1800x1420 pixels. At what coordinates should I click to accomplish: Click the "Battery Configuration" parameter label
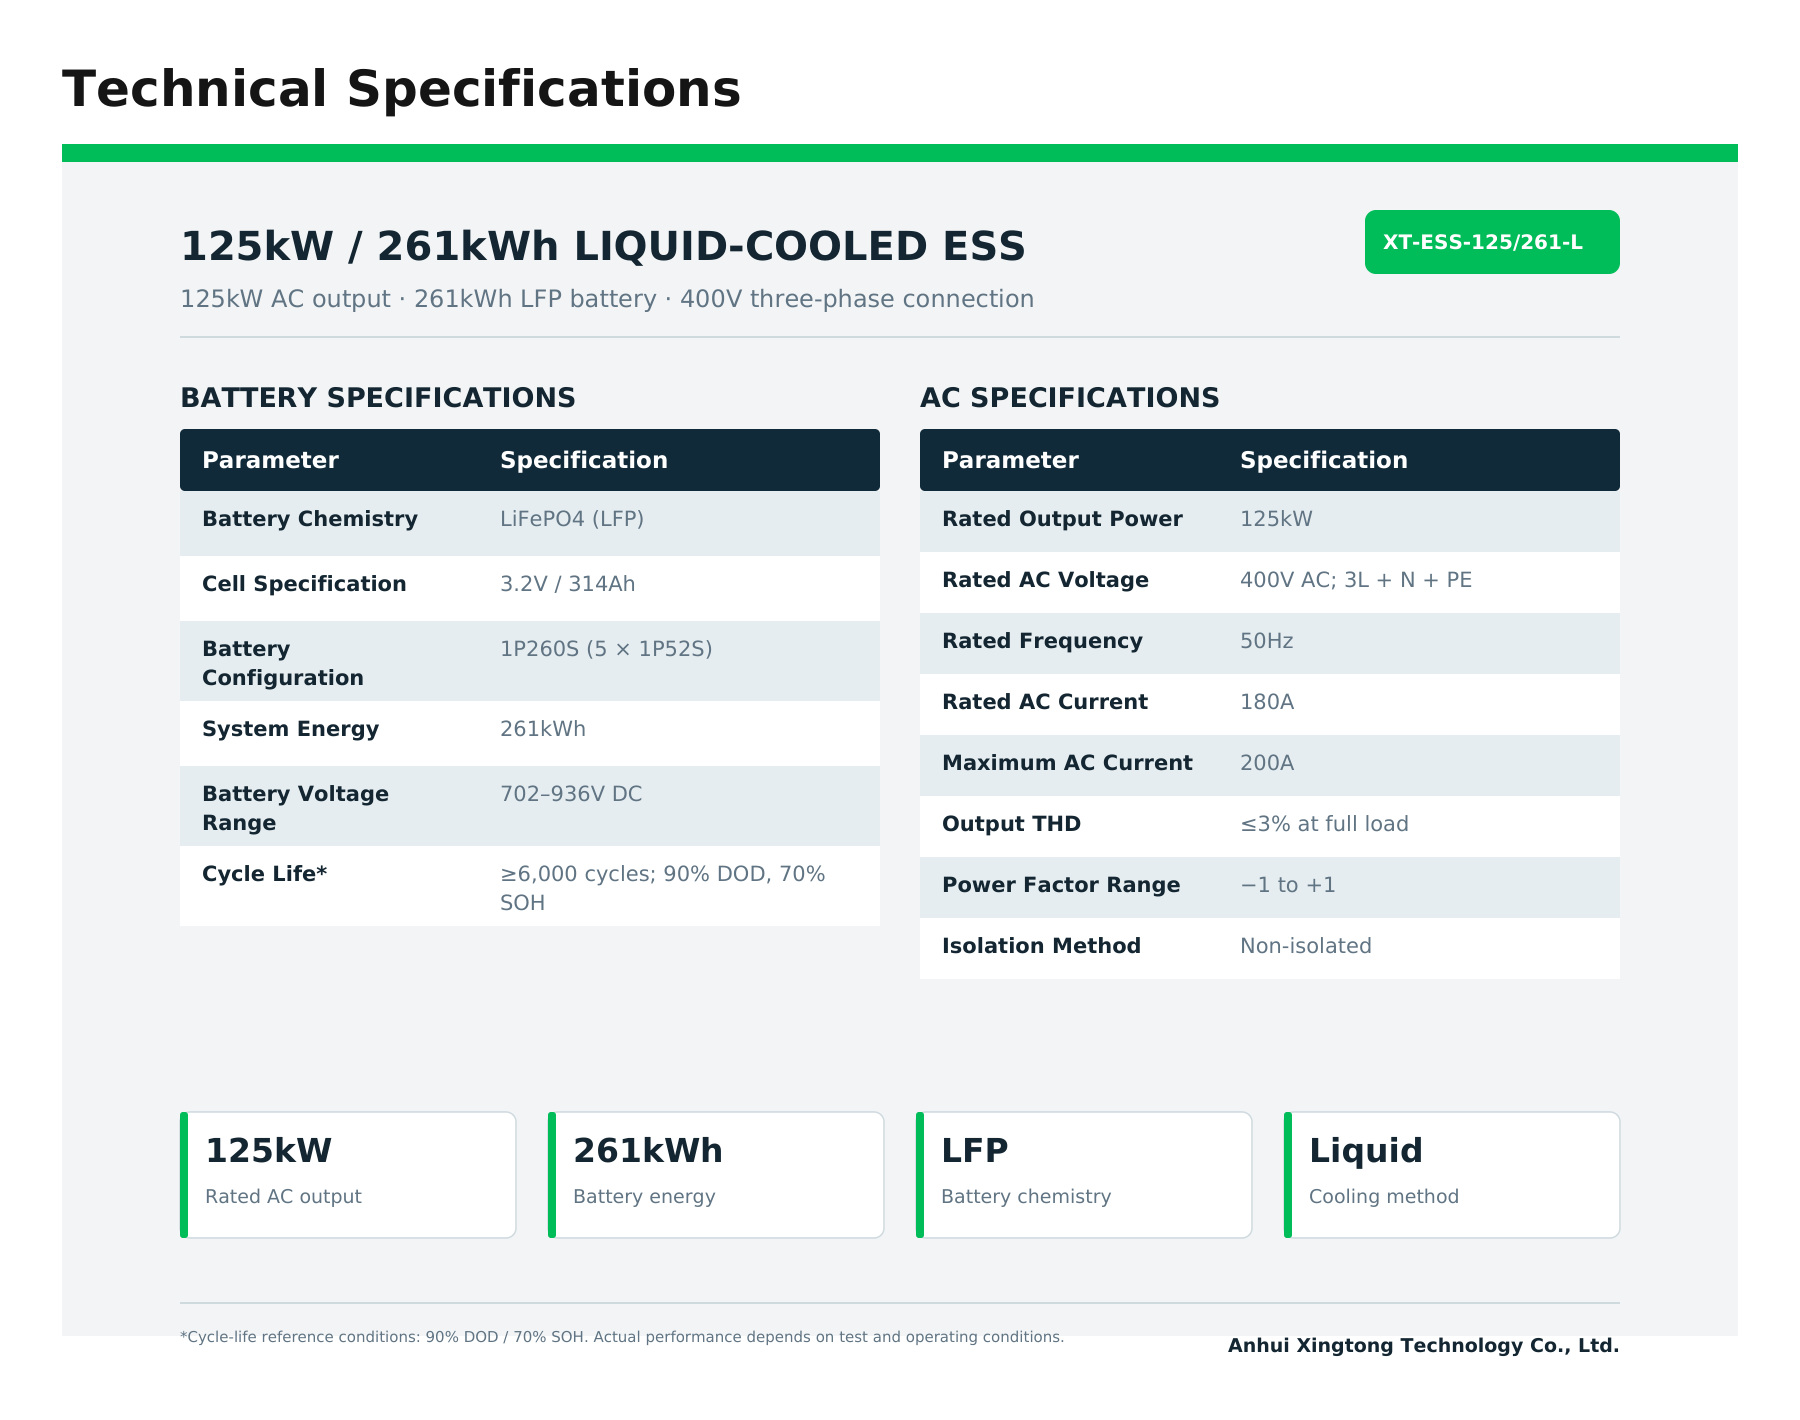click(283, 663)
